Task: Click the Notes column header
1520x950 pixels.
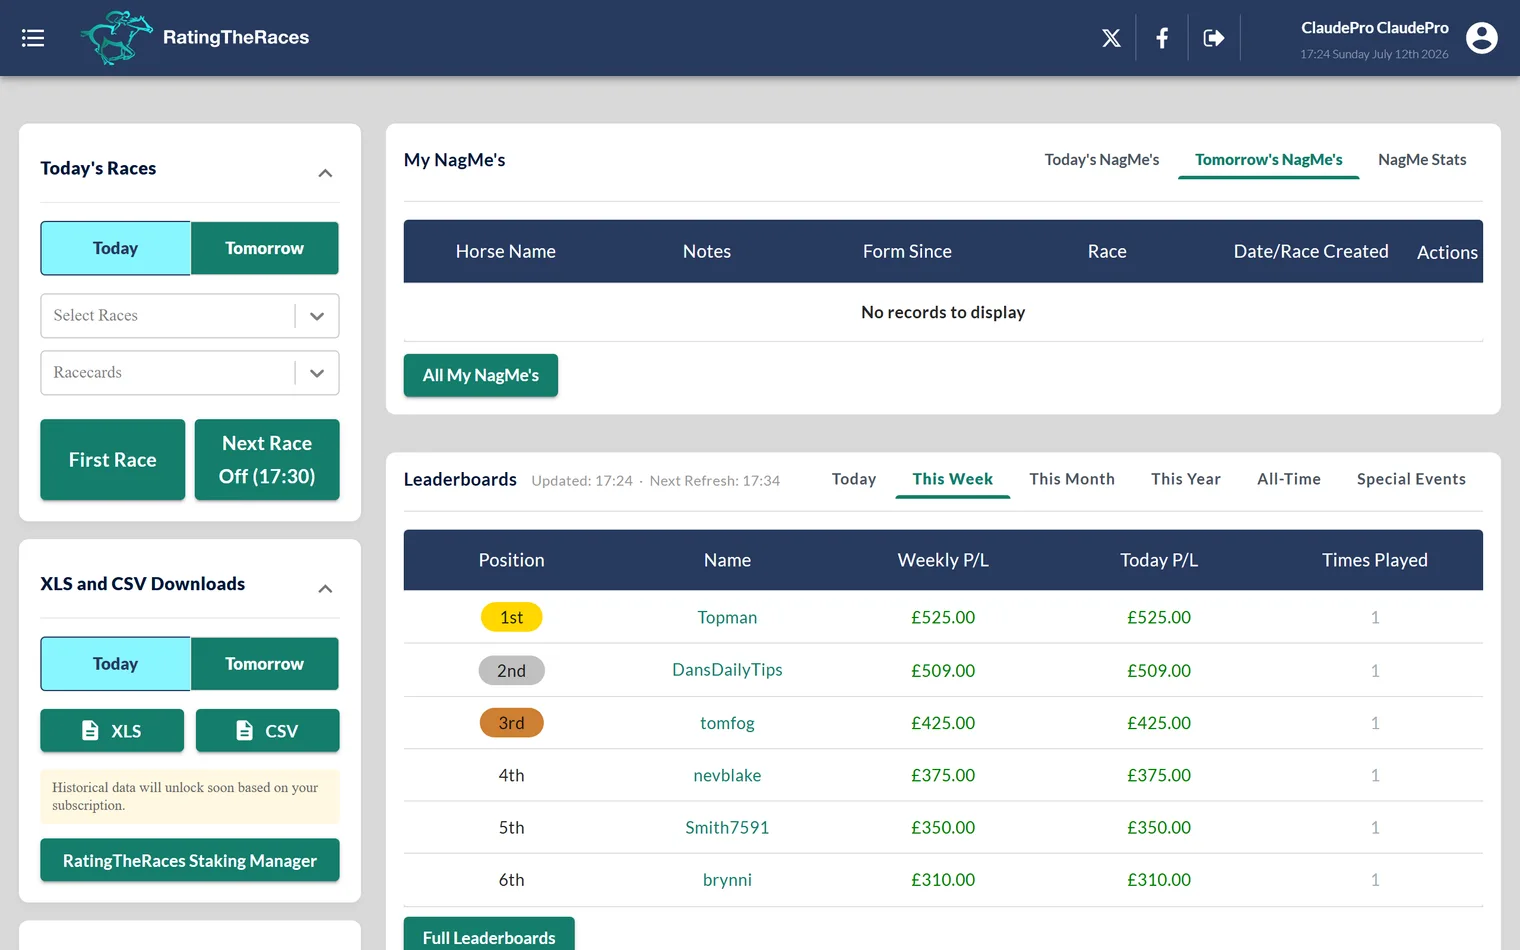Action: [707, 252]
